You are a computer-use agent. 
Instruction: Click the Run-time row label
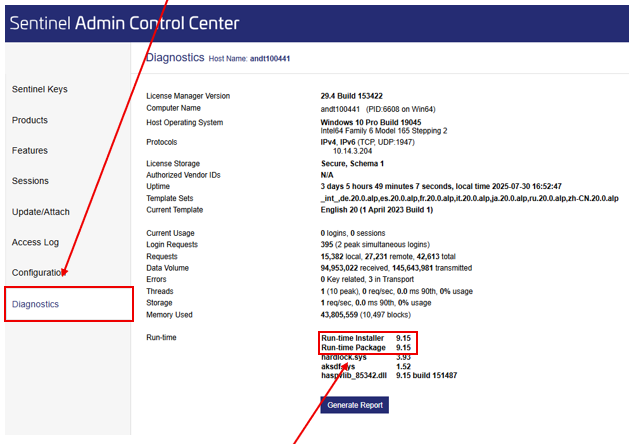161,337
